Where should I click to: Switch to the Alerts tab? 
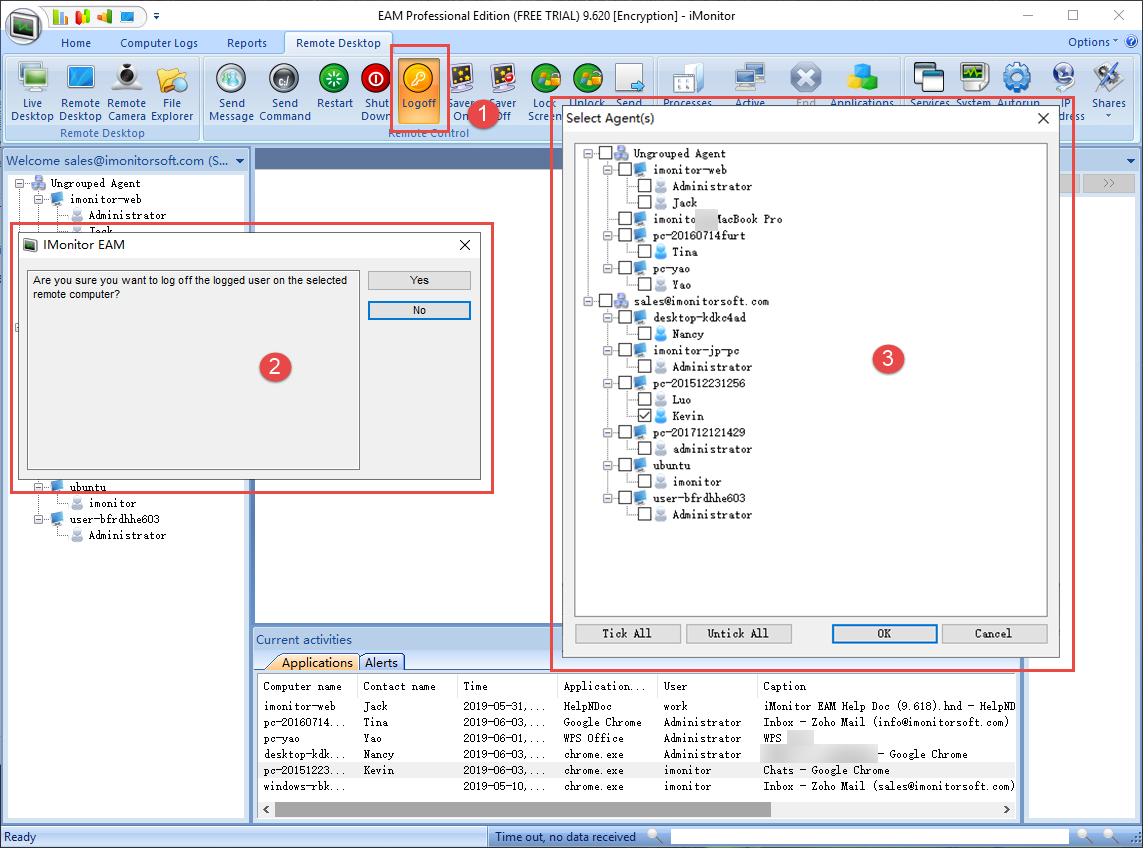381,662
